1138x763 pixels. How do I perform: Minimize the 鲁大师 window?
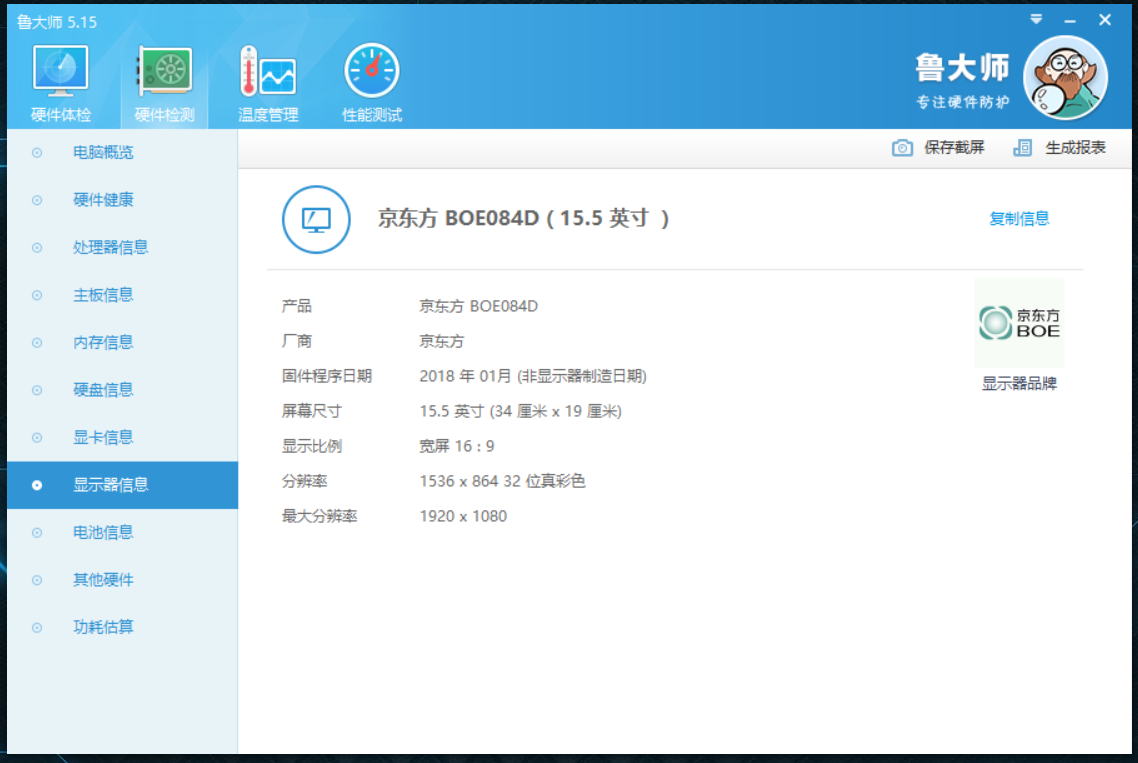point(1070,21)
